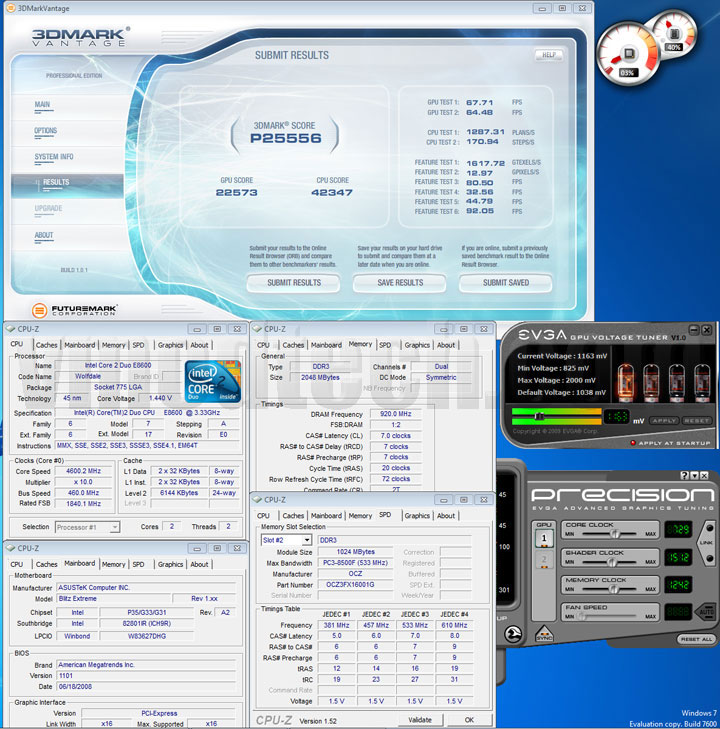The height and width of the screenshot is (729, 720).
Task: Click the SYNC triangle icon in Precision
Action: [544, 634]
